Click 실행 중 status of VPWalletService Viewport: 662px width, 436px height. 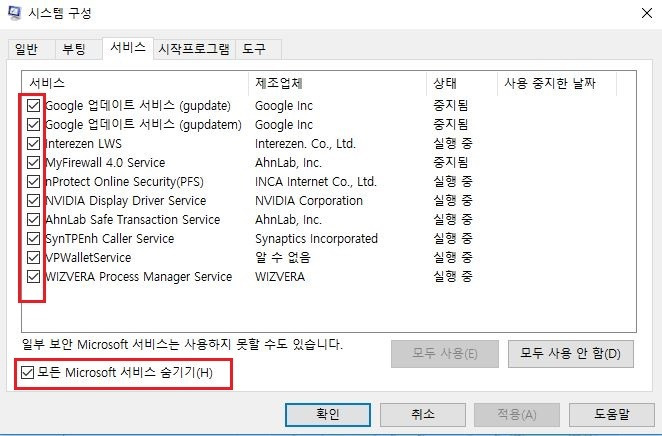(453, 257)
